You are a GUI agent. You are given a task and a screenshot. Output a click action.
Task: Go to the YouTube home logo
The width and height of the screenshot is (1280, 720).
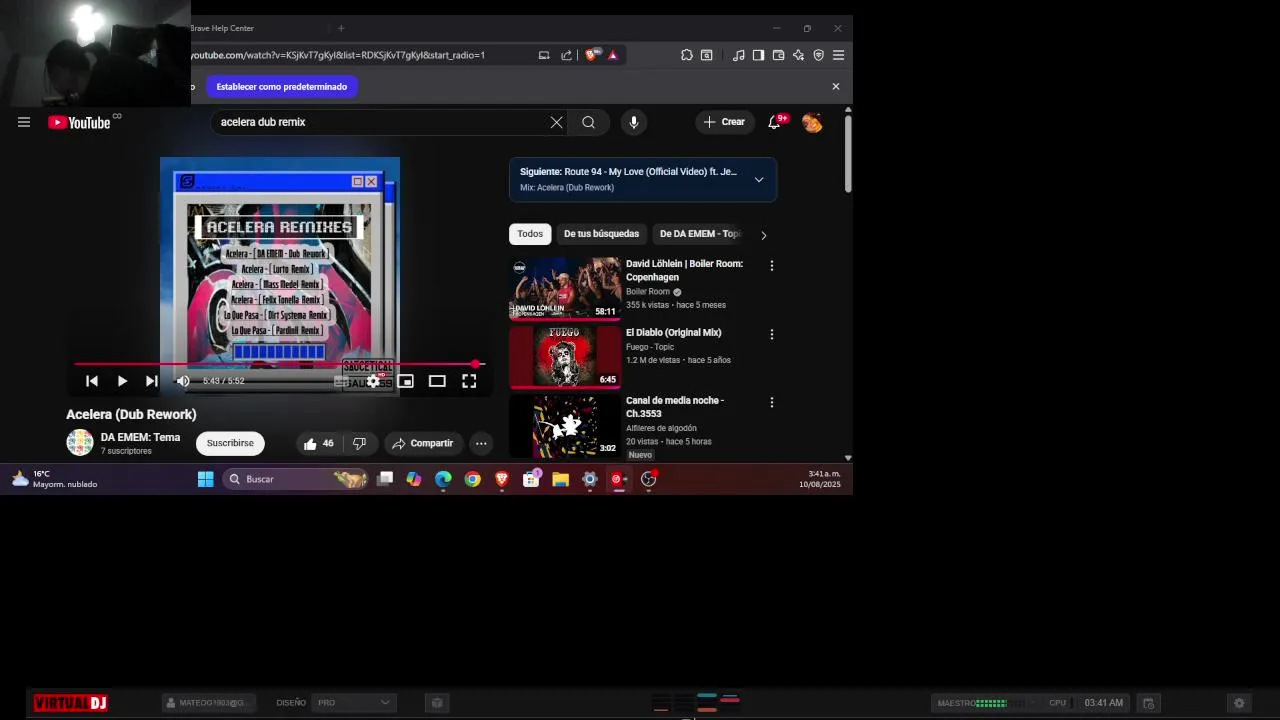(79, 122)
